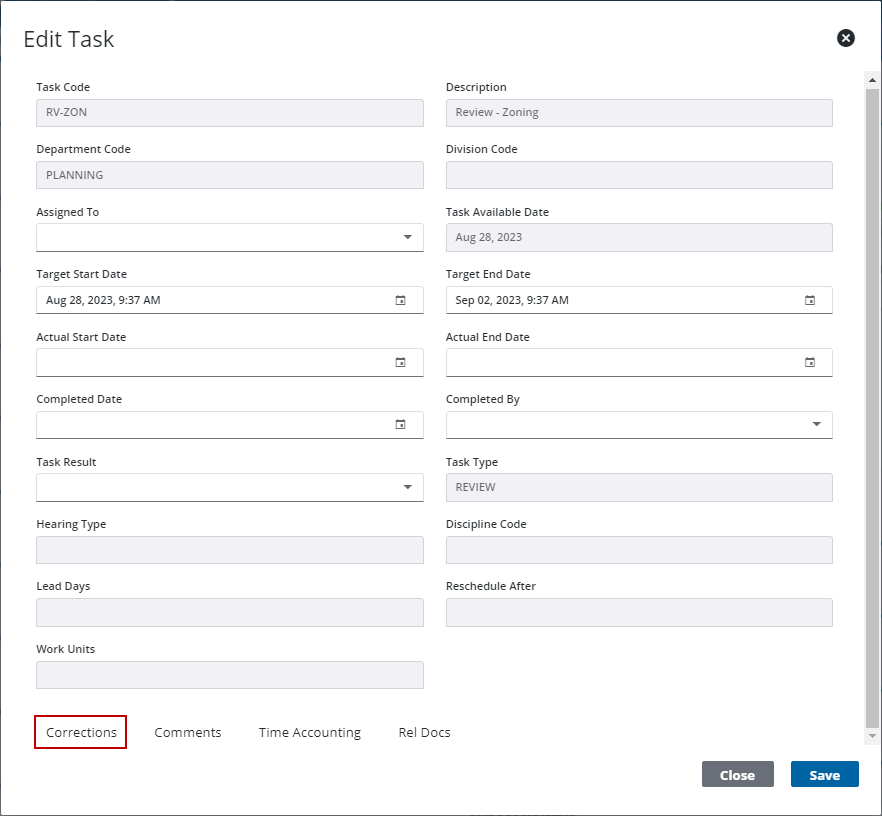
Task: Open the Assigned To dropdown
Action: (407, 237)
